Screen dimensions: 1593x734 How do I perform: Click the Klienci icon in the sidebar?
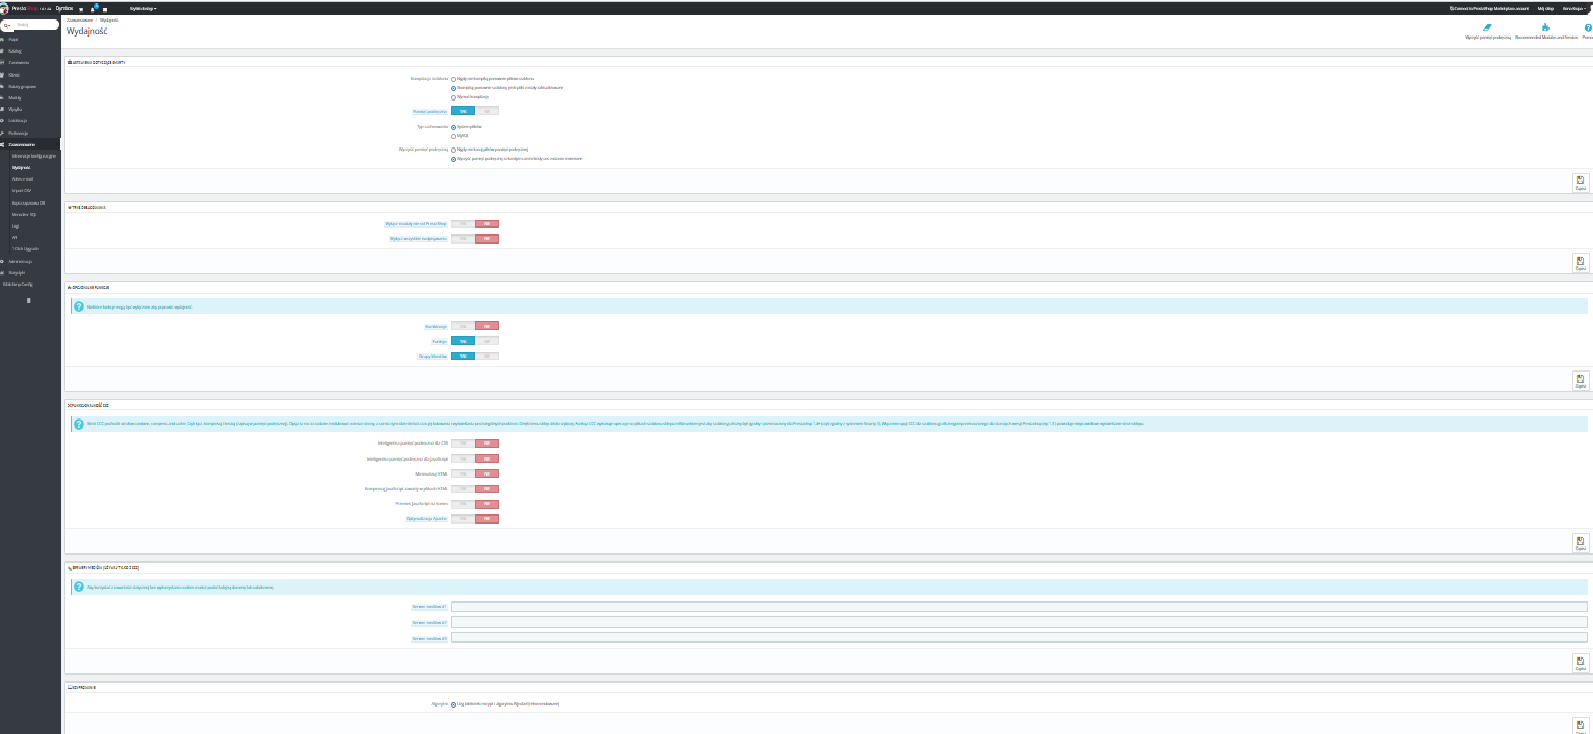(3, 75)
